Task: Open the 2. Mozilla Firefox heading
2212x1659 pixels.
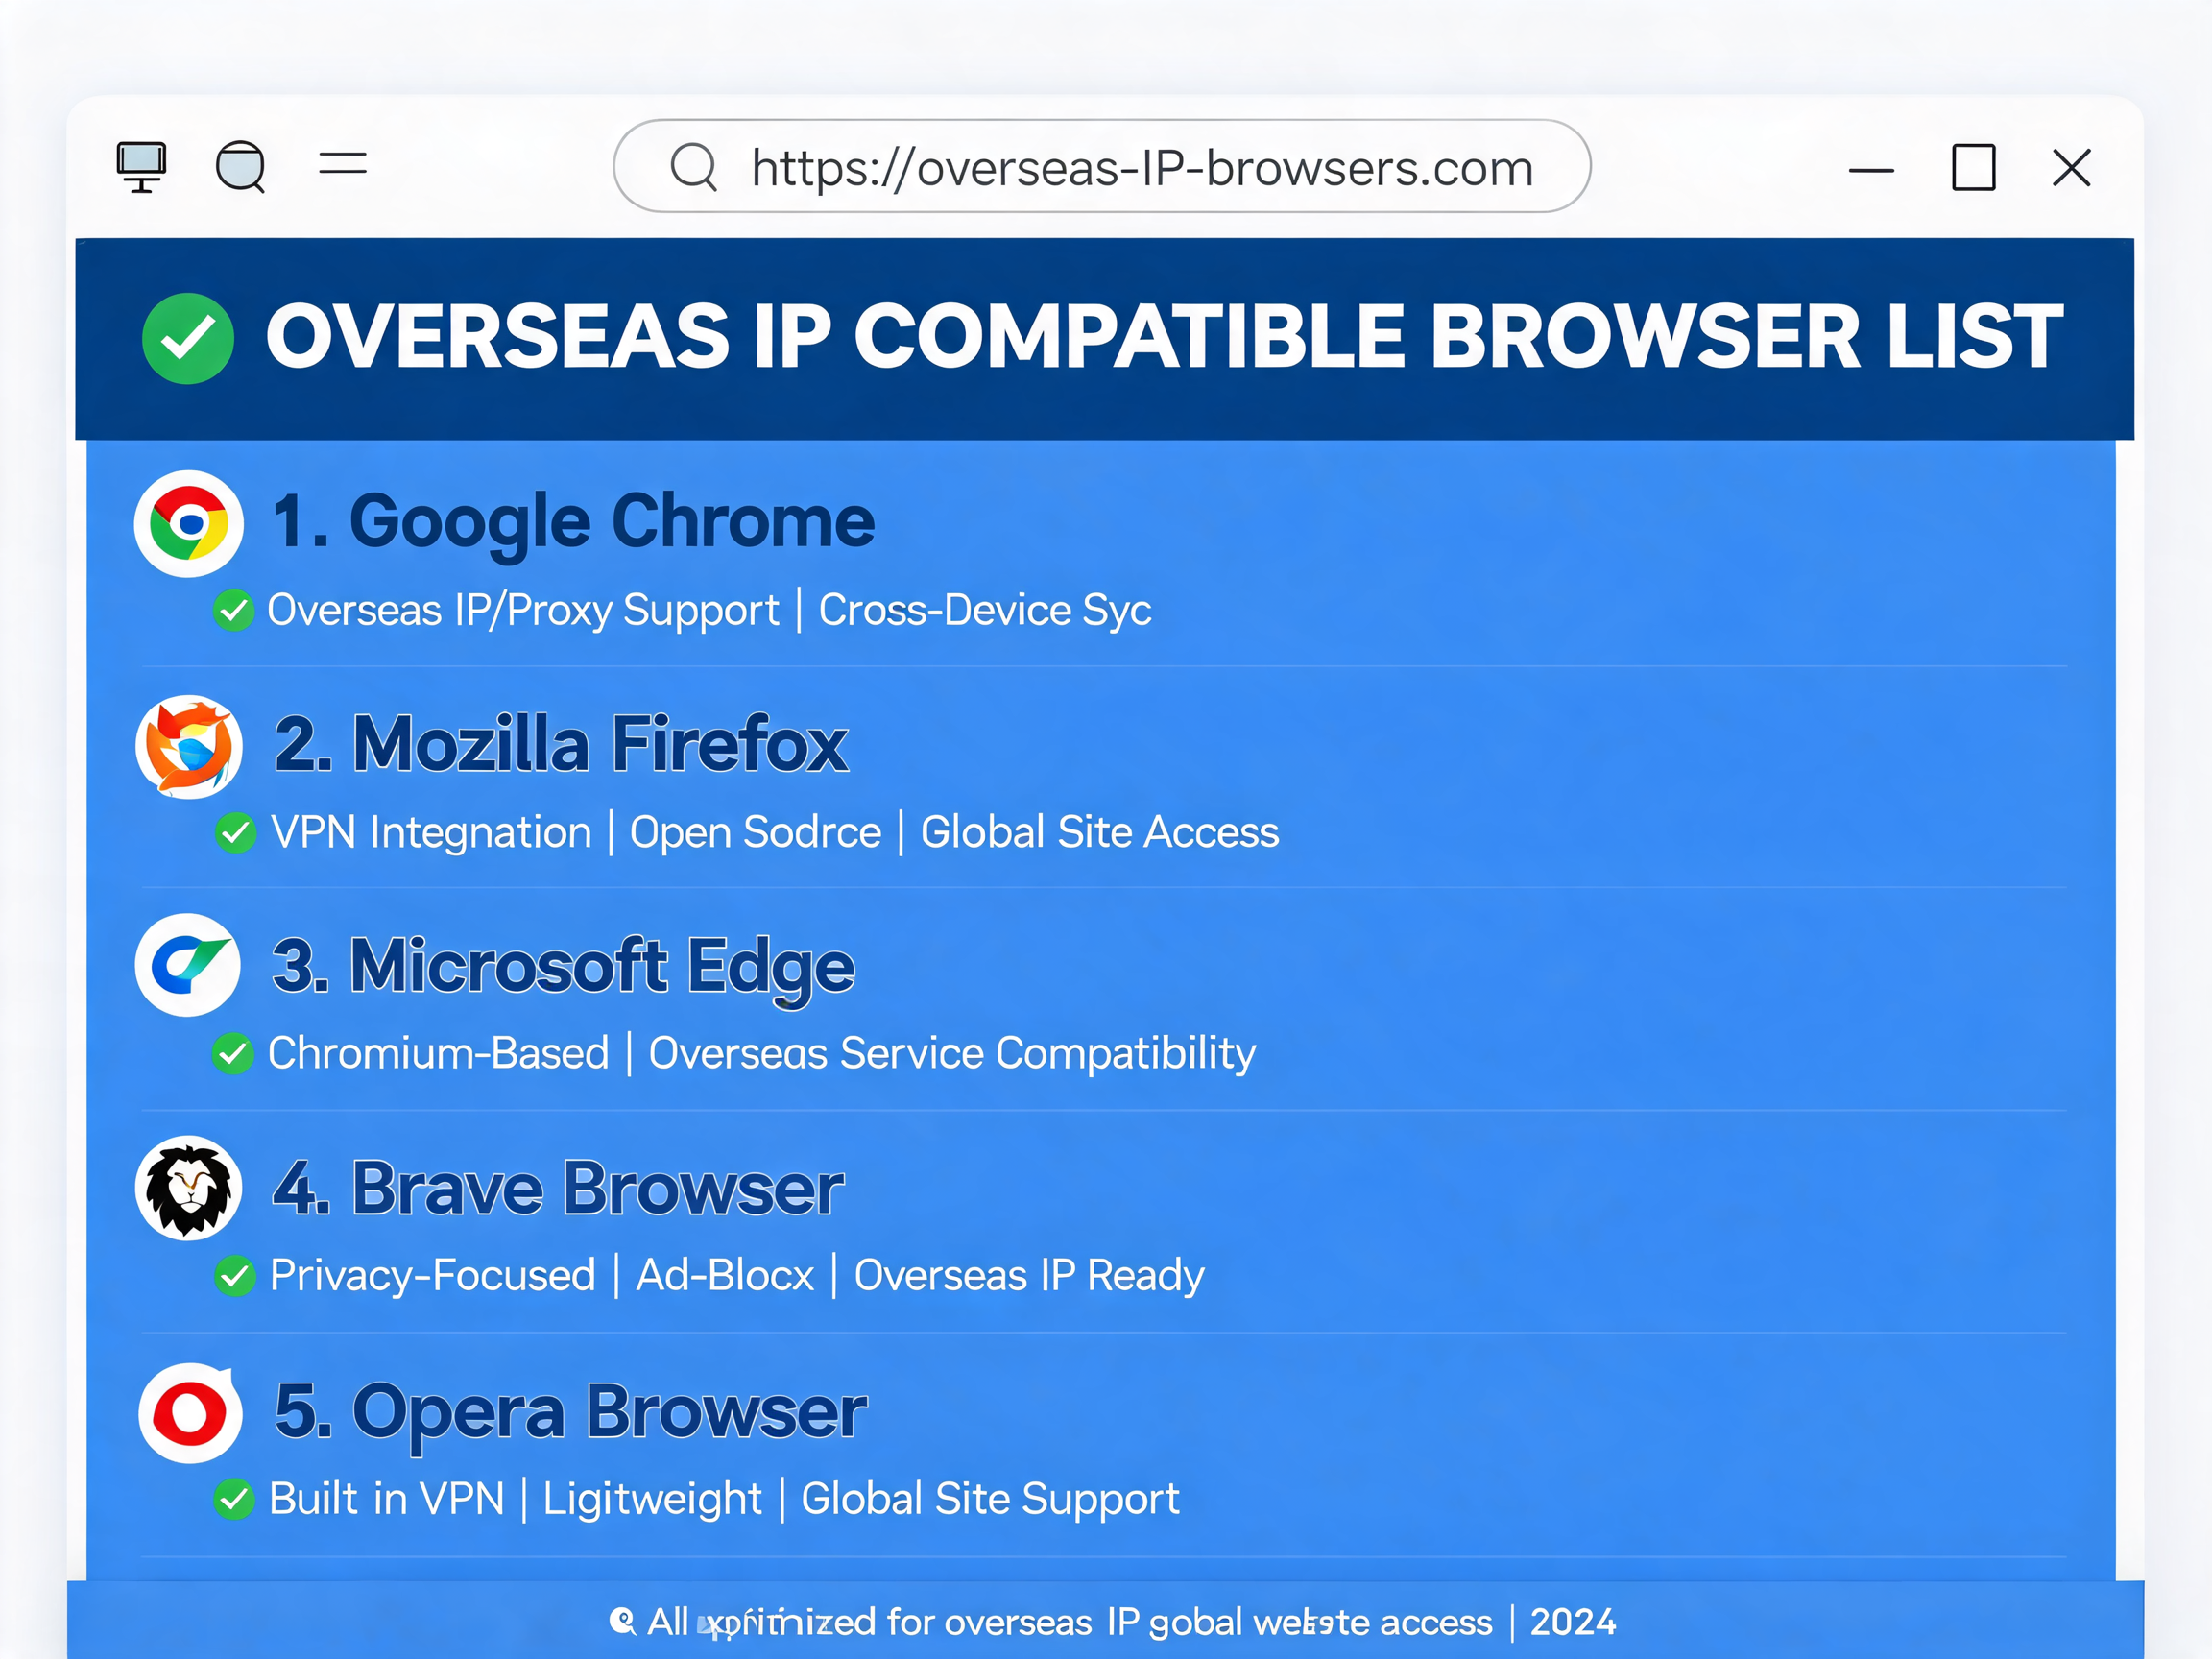Action: tap(561, 744)
